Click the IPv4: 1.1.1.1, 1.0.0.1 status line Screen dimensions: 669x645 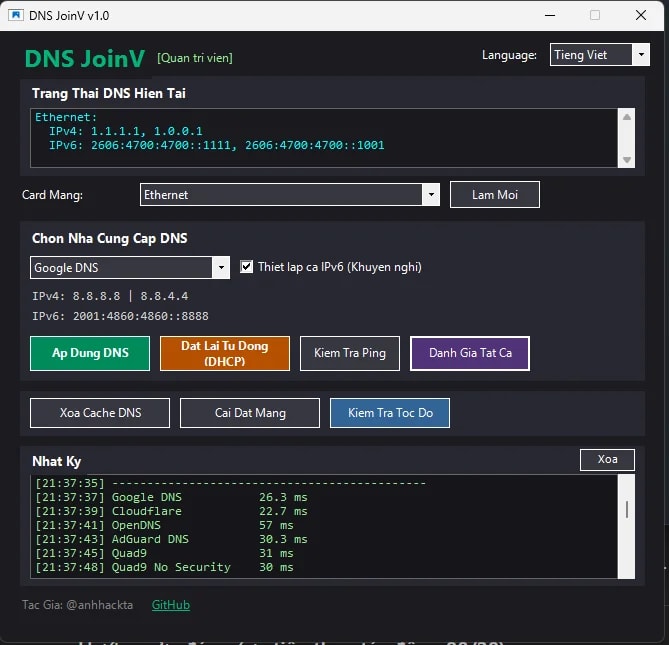[126, 131]
